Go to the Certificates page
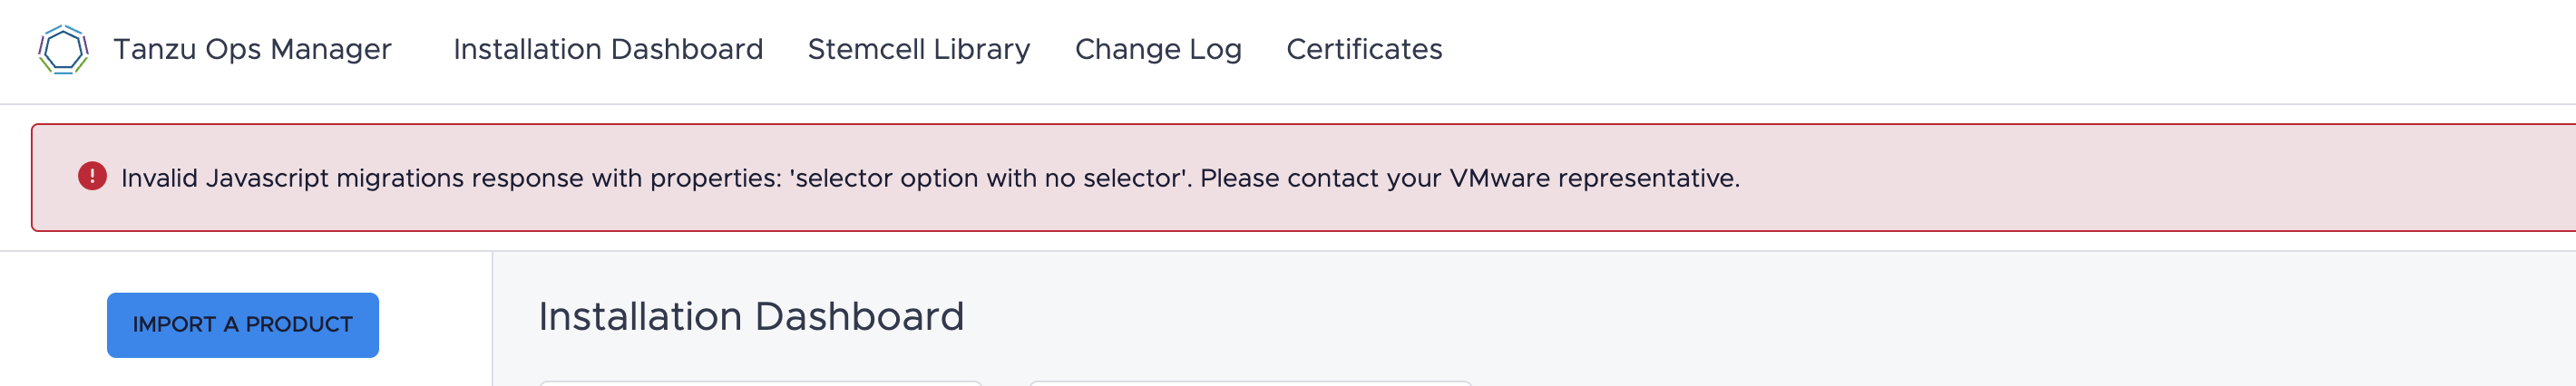The width and height of the screenshot is (2576, 386). (1363, 49)
